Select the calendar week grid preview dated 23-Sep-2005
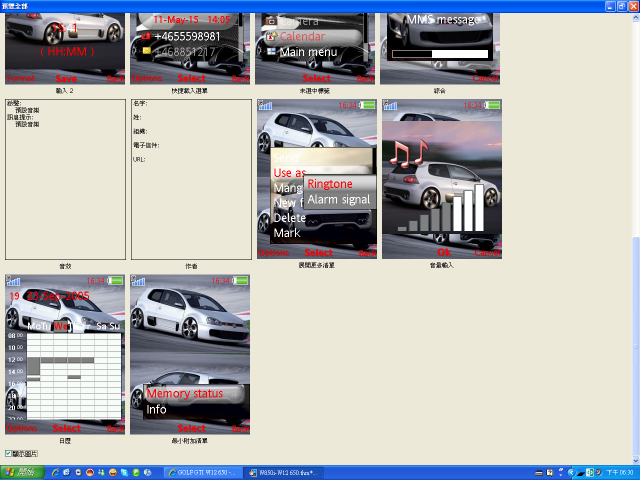Image resolution: width=640 pixels, height=480 pixels. click(x=65, y=354)
